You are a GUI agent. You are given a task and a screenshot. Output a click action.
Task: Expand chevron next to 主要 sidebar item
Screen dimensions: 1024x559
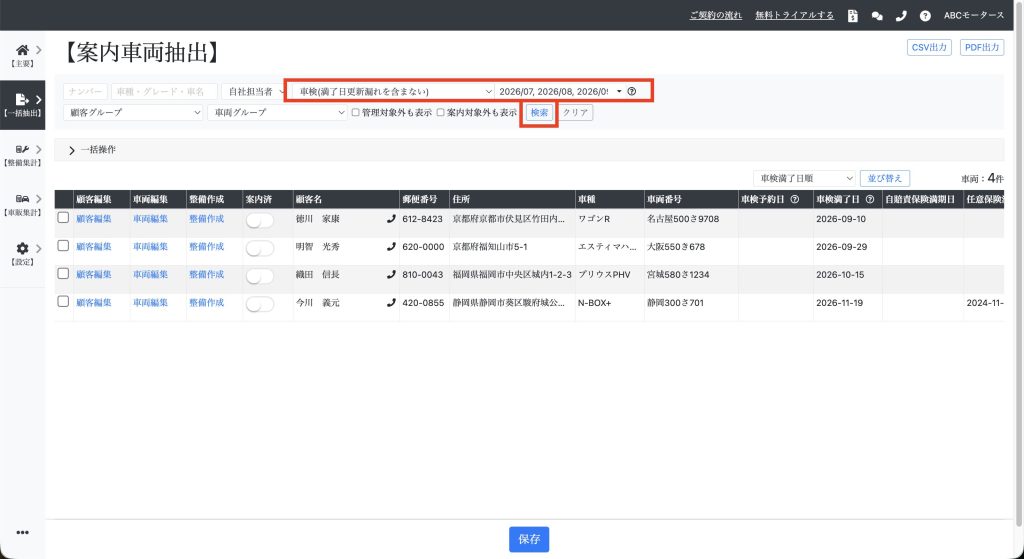(39, 50)
